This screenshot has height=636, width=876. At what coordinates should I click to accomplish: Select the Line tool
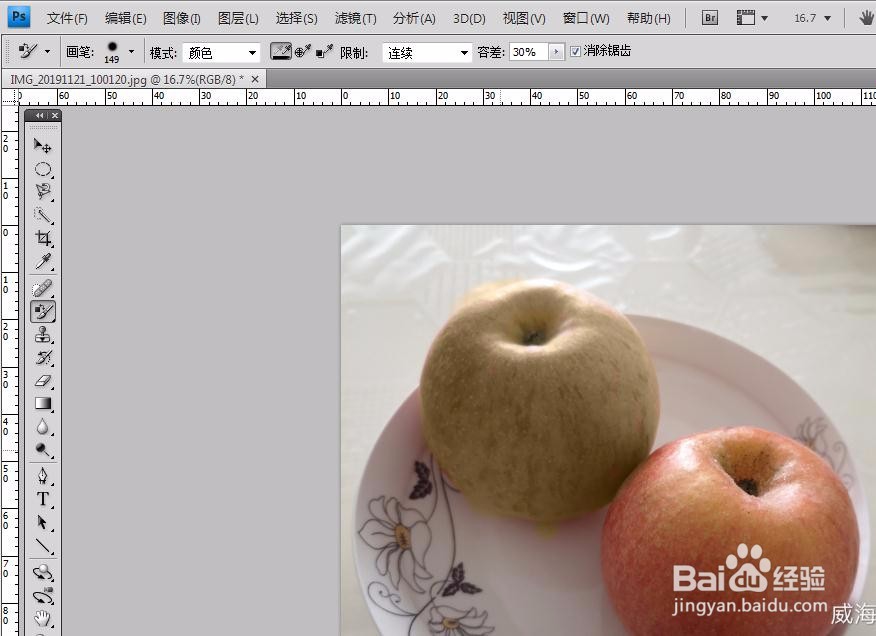tap(42, 545)
